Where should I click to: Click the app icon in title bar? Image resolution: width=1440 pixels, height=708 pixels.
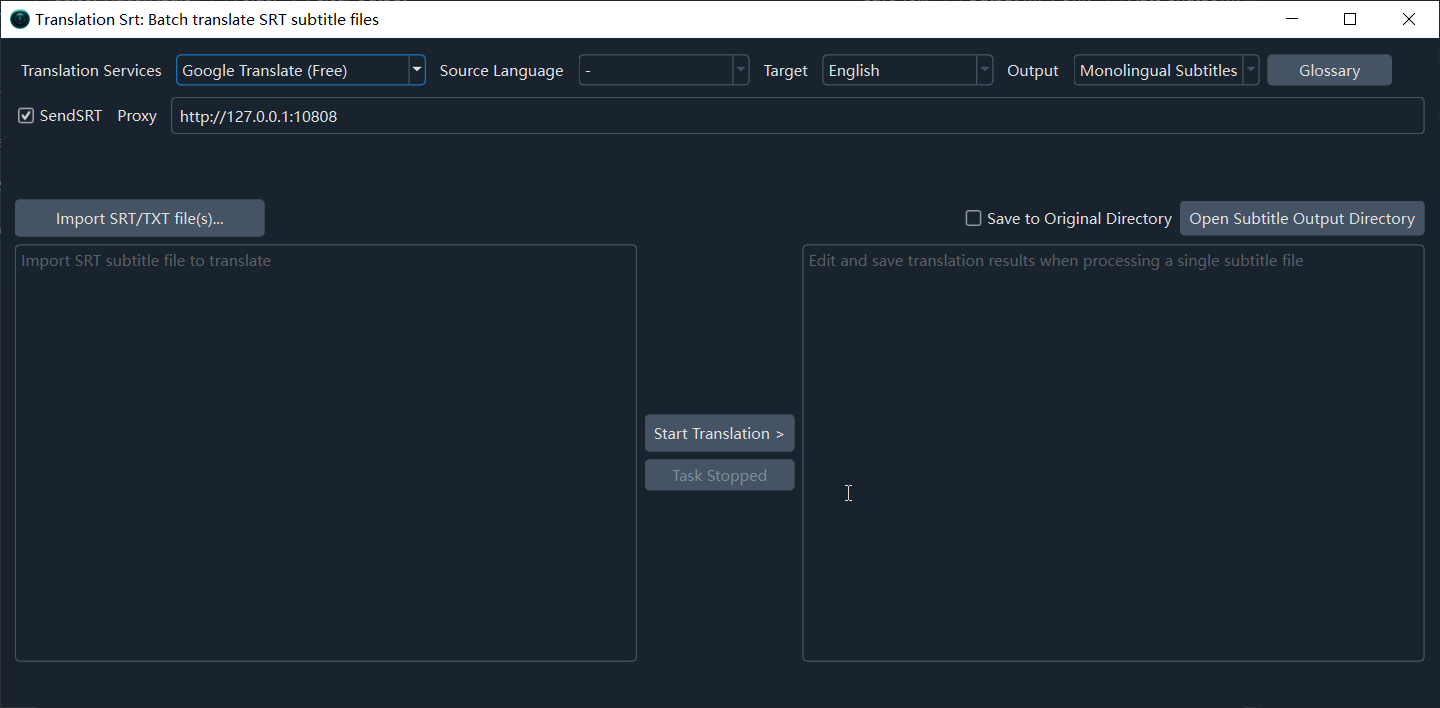20,19
